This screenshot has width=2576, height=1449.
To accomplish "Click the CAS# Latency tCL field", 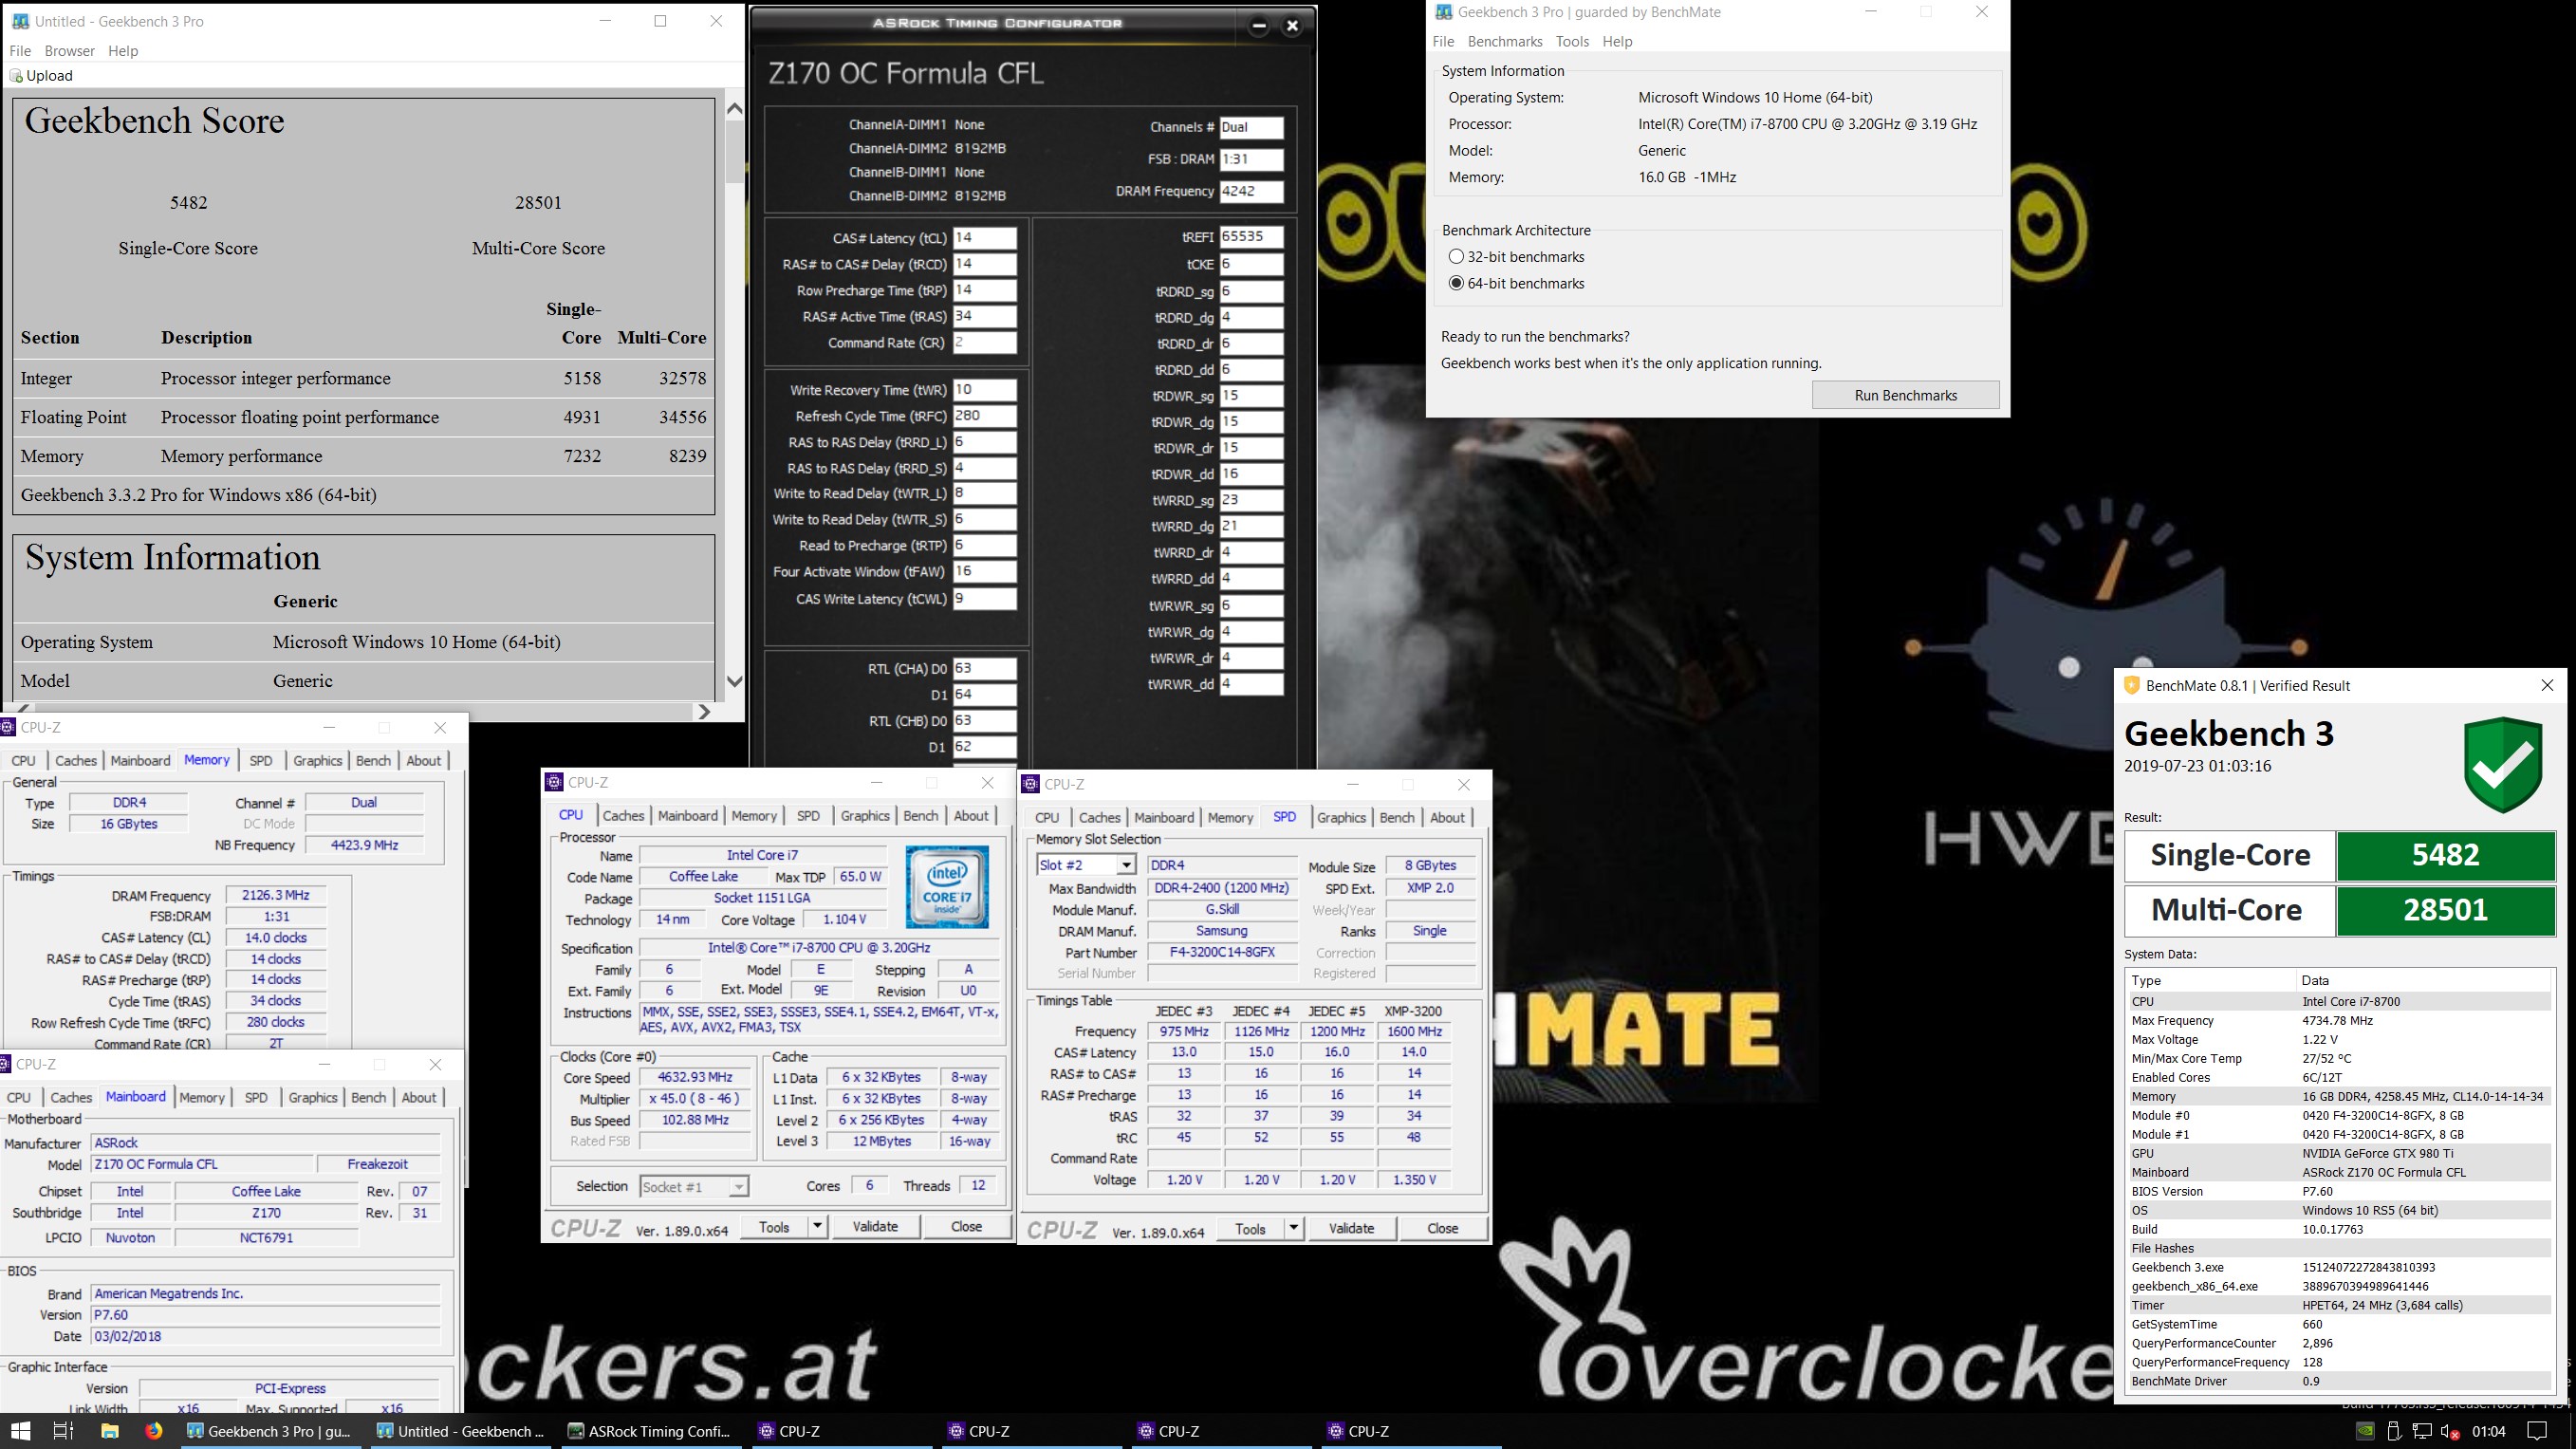I will [984, 238].
